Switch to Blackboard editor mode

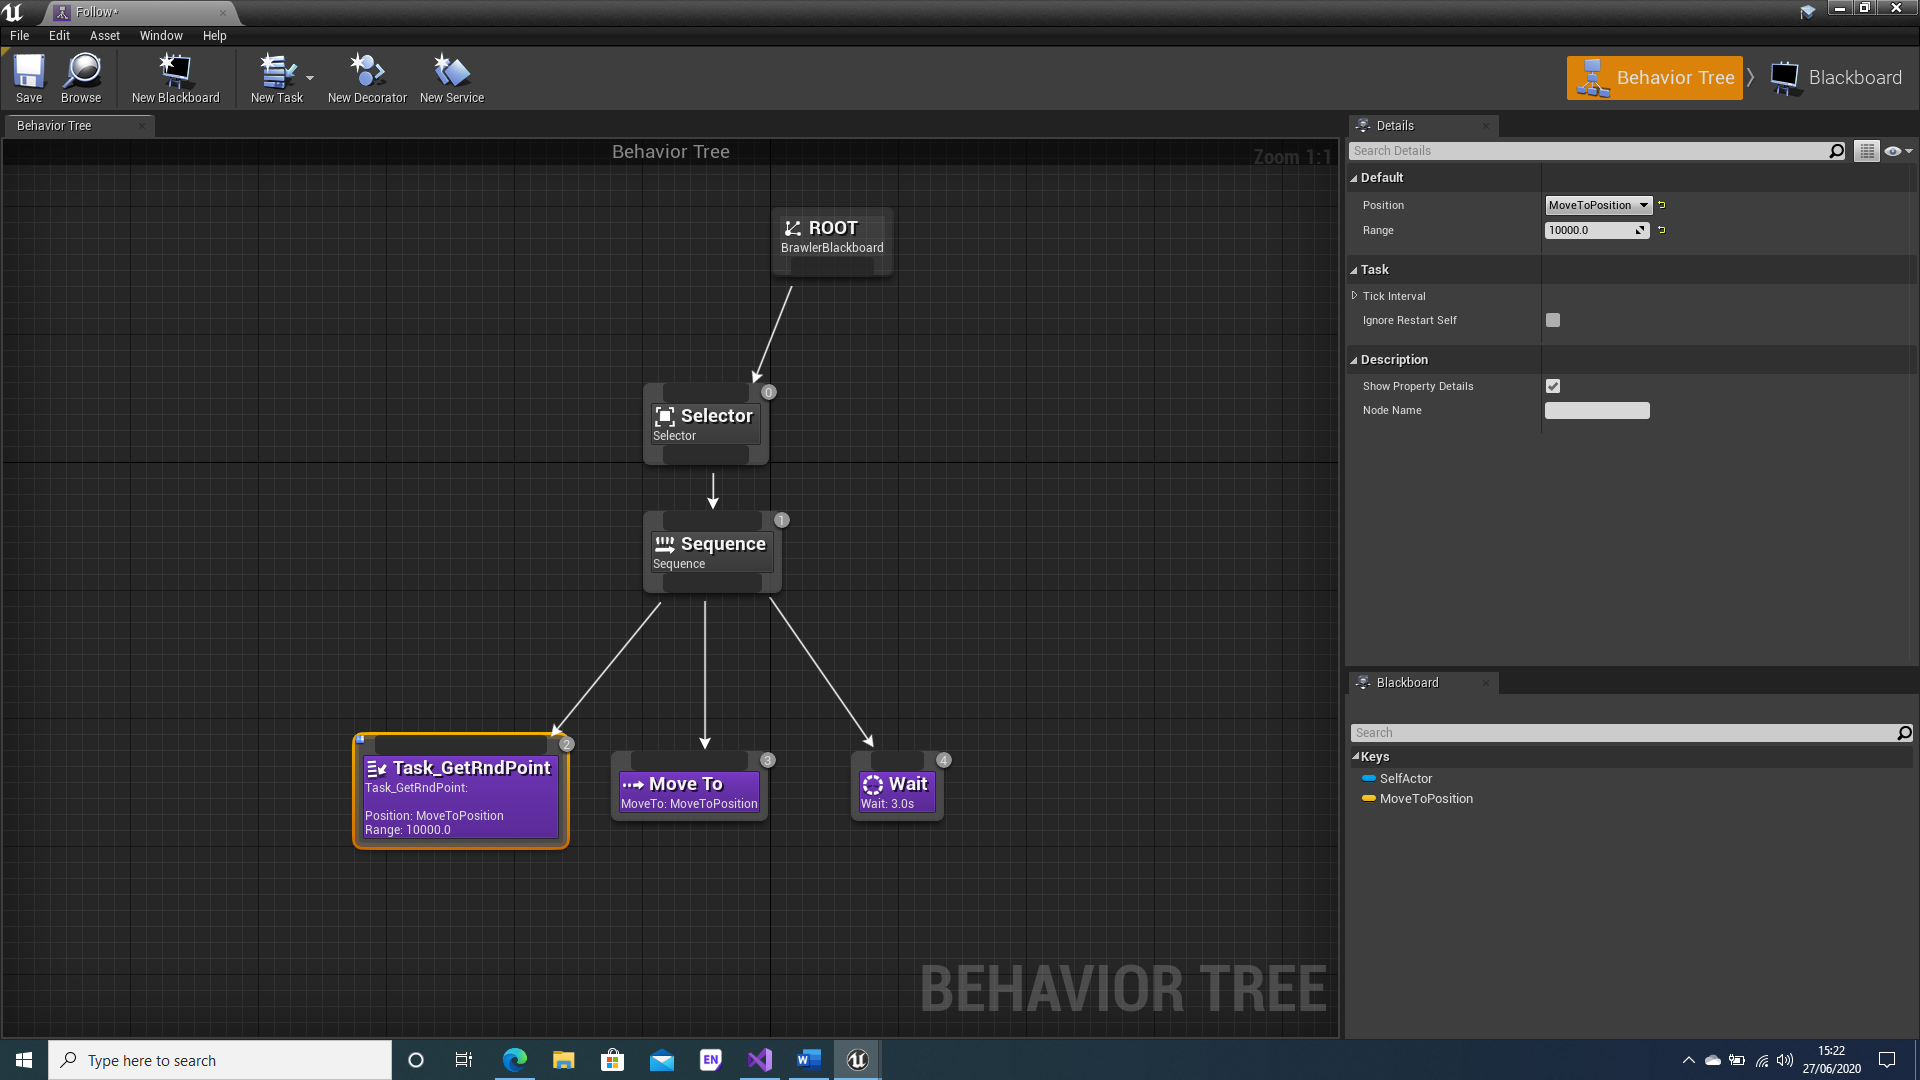click(x=1838, y=78)
